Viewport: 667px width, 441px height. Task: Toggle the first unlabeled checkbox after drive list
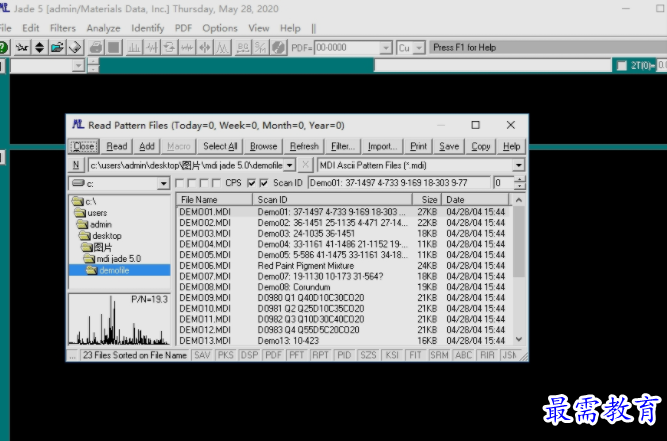[x=180, y=183]
